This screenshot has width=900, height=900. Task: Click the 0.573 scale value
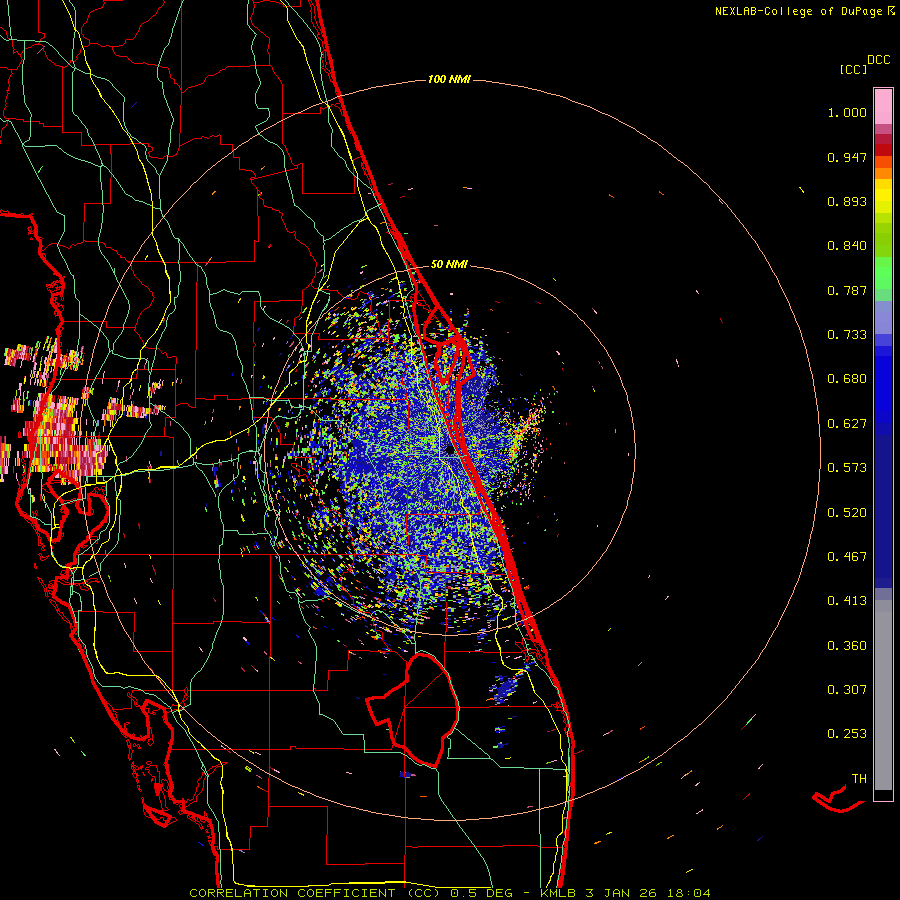(847, 468)
